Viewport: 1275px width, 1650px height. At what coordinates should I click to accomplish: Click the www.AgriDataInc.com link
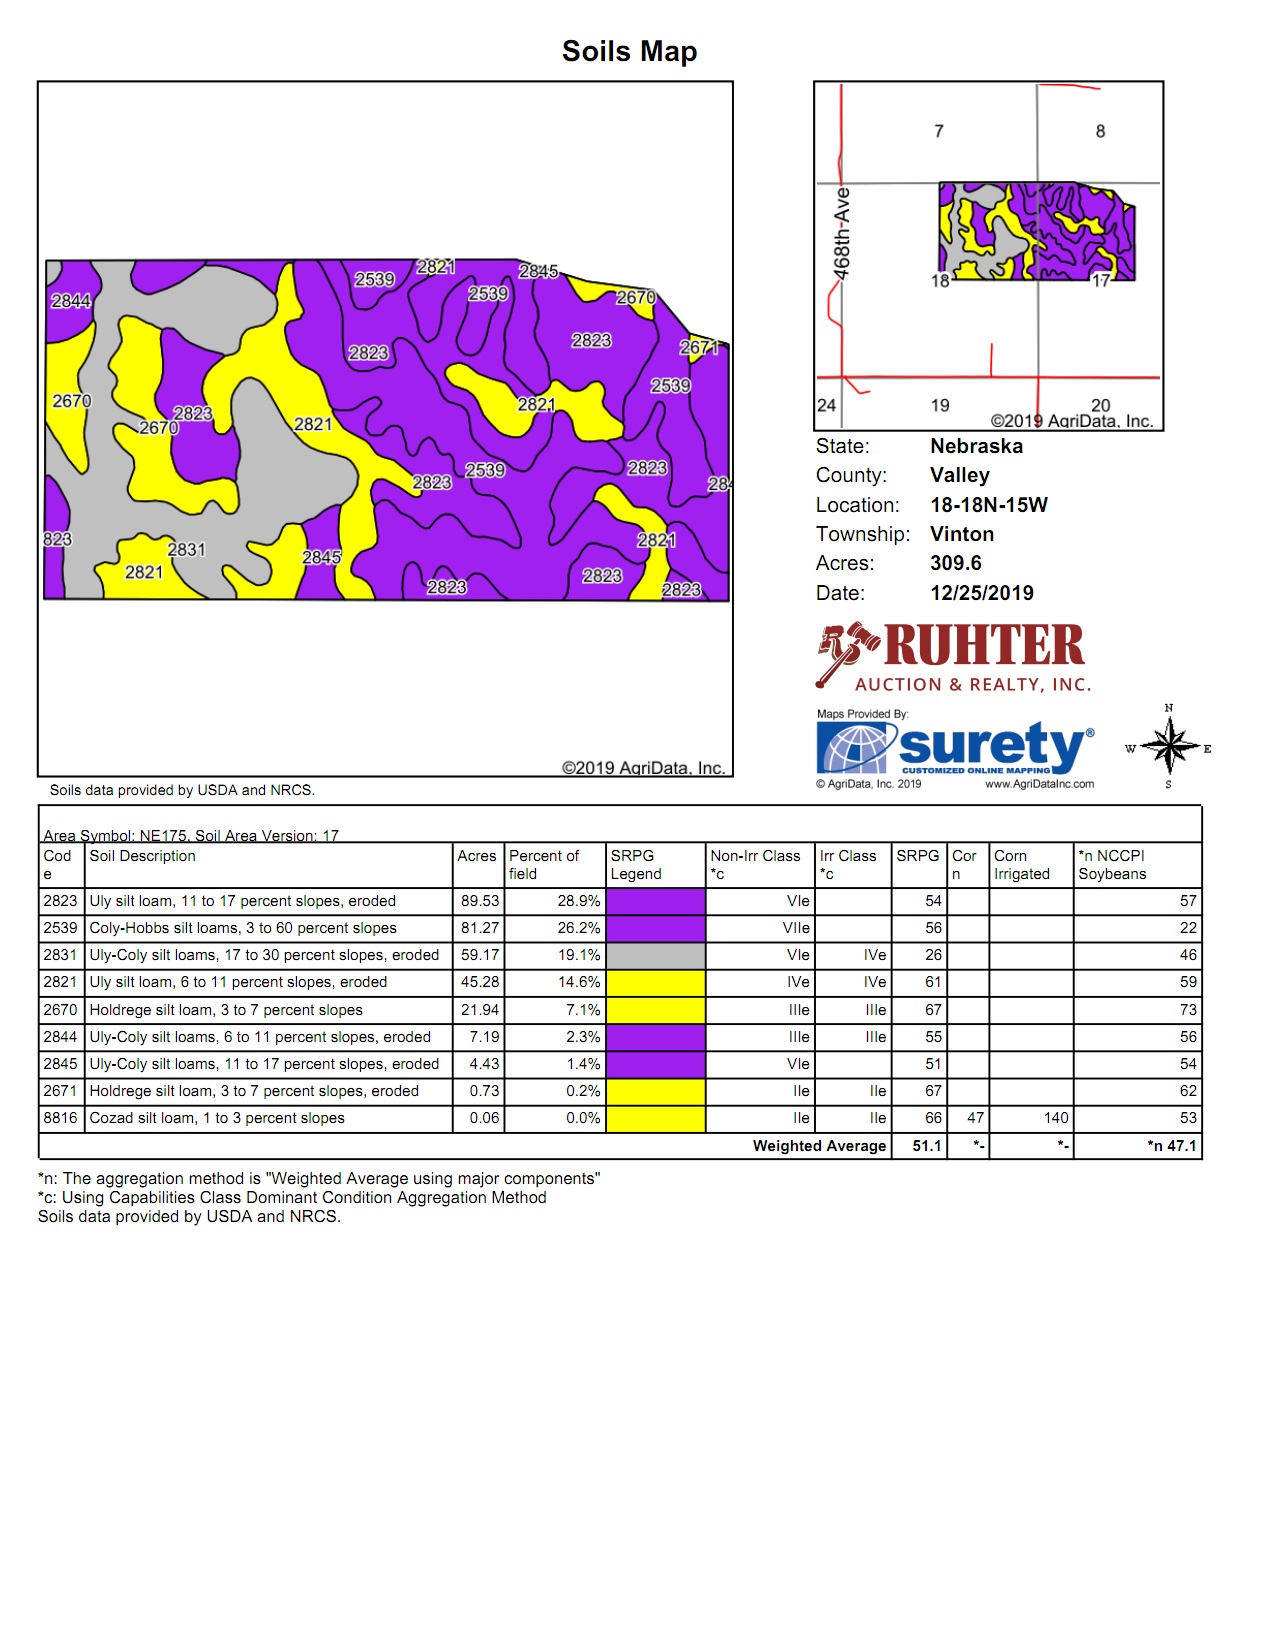pos(1039,784)
